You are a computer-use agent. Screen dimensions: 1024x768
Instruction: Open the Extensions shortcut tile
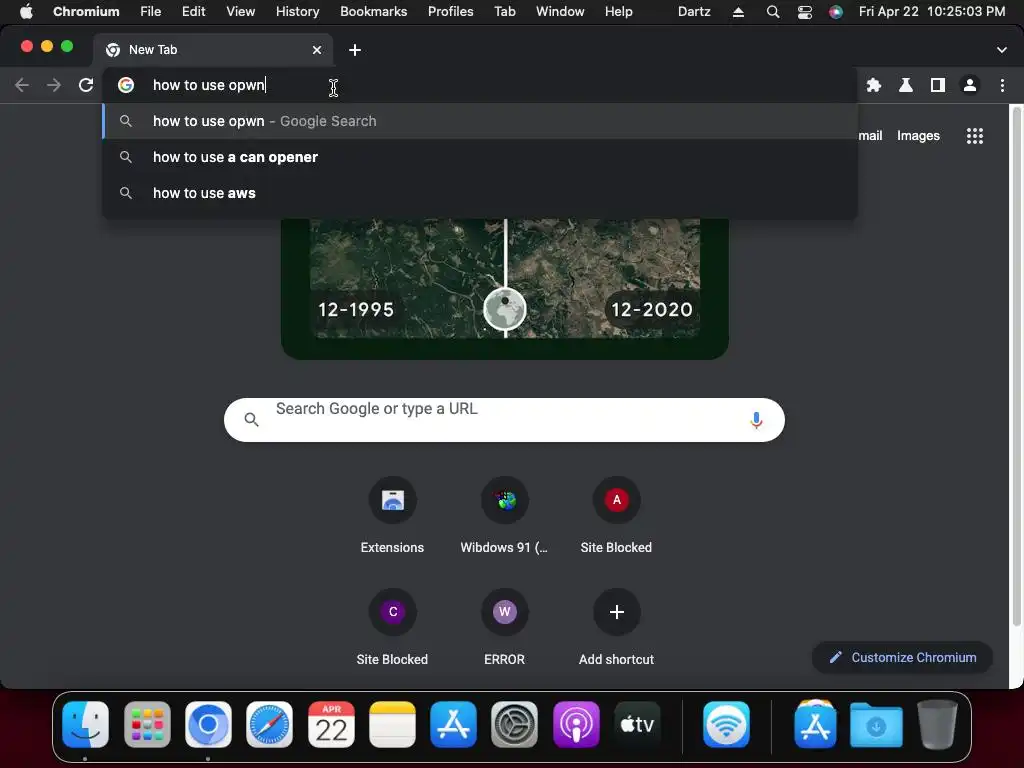[x=392, y=516]
